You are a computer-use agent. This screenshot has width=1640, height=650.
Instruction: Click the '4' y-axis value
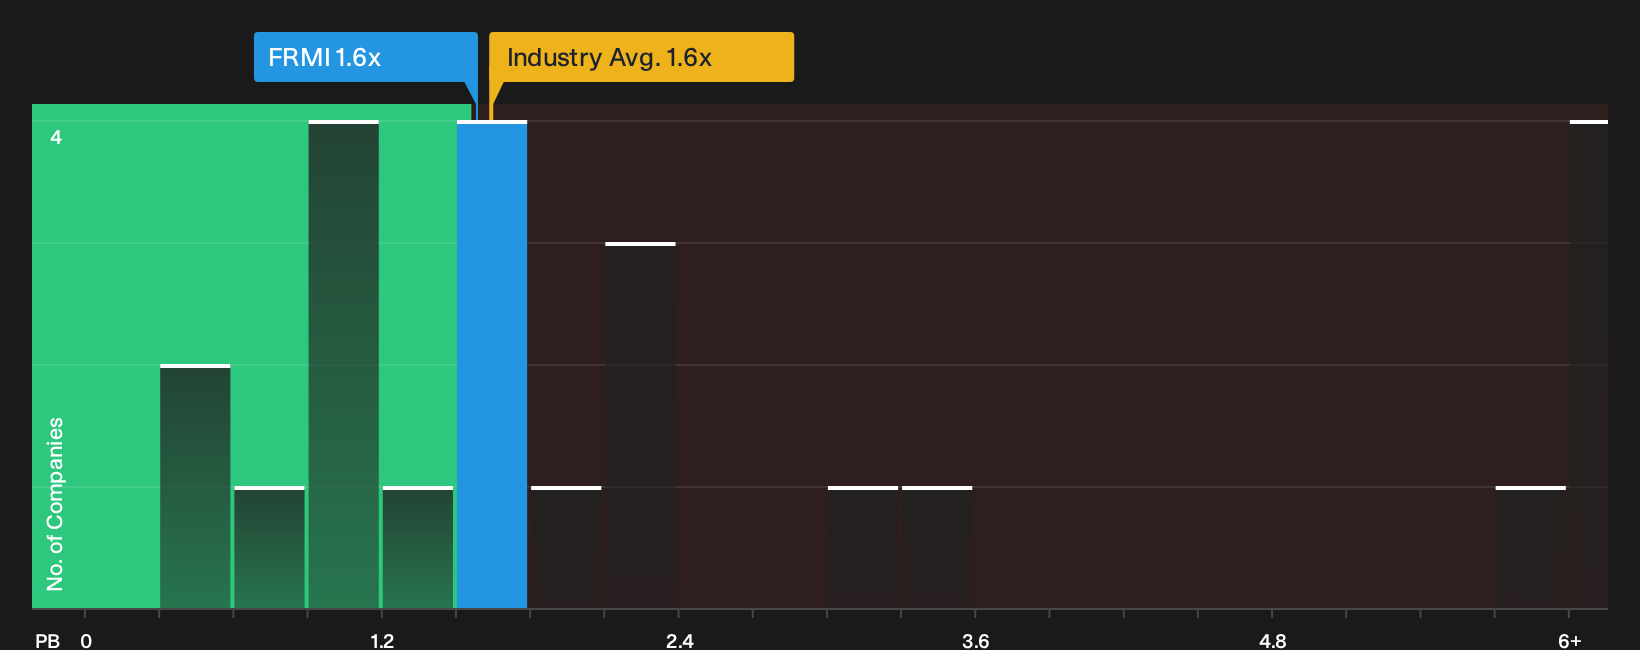(56, 137)
